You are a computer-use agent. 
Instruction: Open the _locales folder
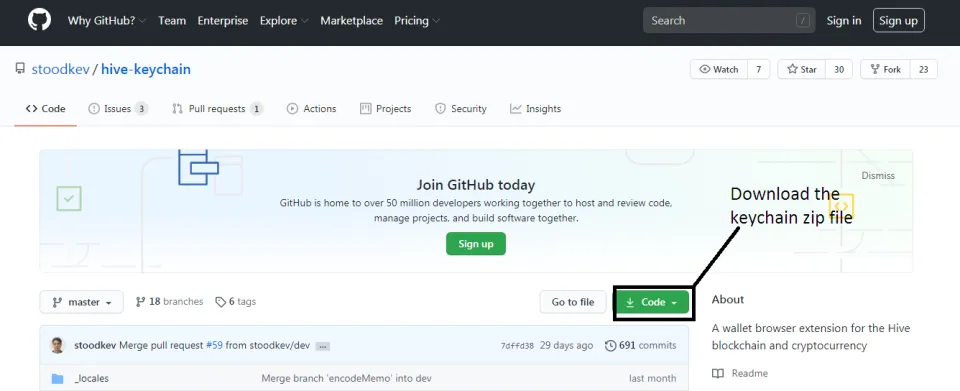click(91, 379)
